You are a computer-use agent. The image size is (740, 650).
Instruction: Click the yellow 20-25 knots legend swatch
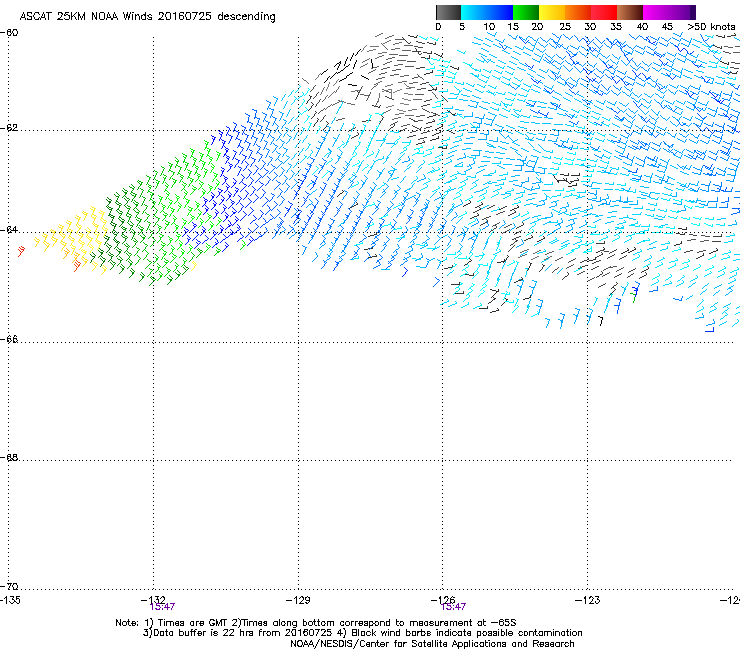[x=552, y=12]
